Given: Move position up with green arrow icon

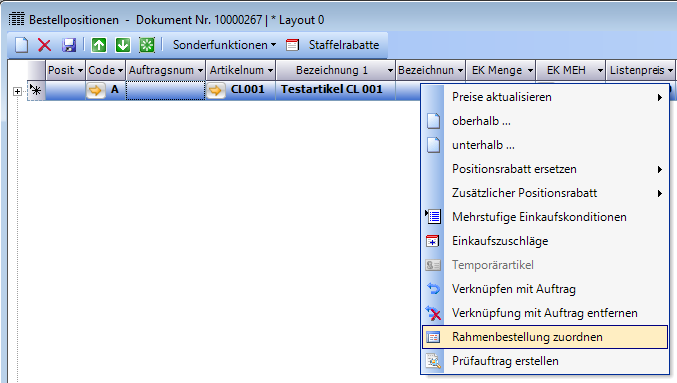Looking at the screenshot, I should pyautogui.click(x=99, y=45).
